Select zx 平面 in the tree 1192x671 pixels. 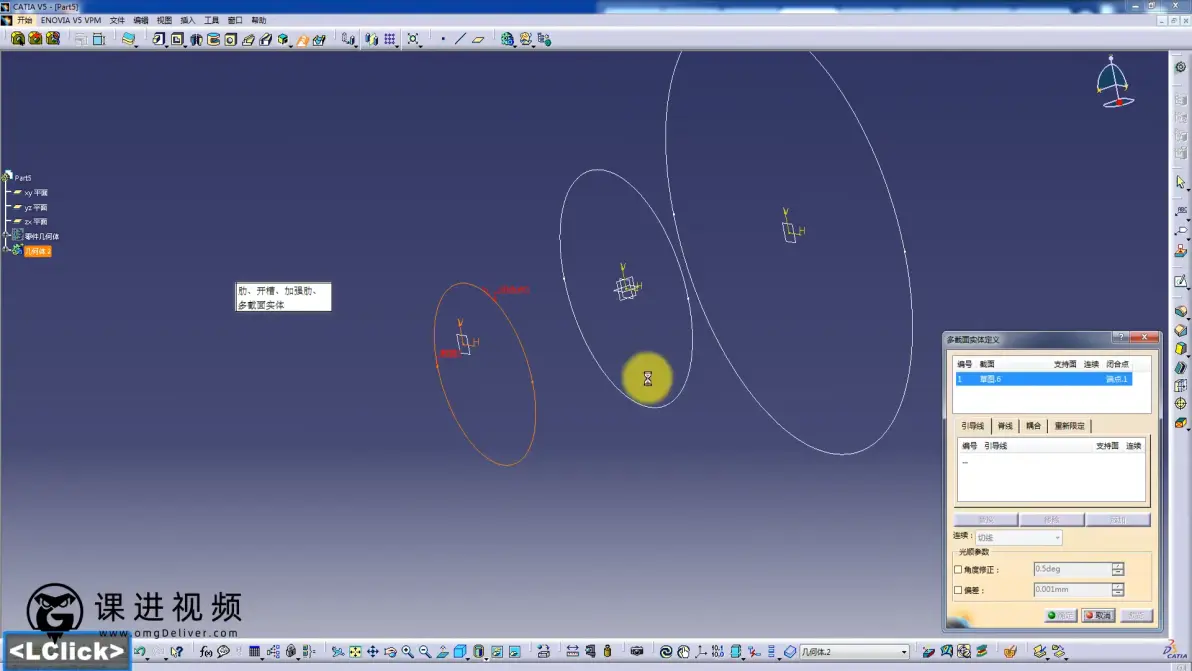click(36, 222)
